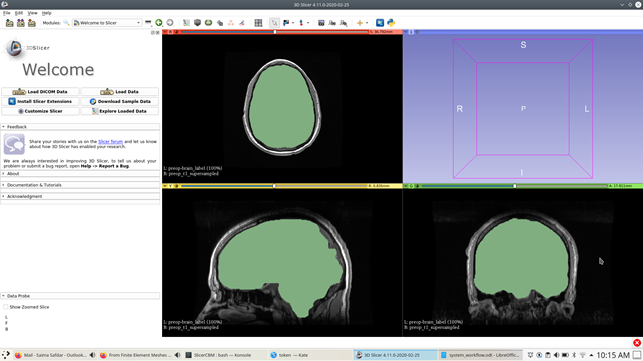Screen dimensions: 643x361
Task: Go to next module with forward arrow
Action: click(x=170, y=23)
